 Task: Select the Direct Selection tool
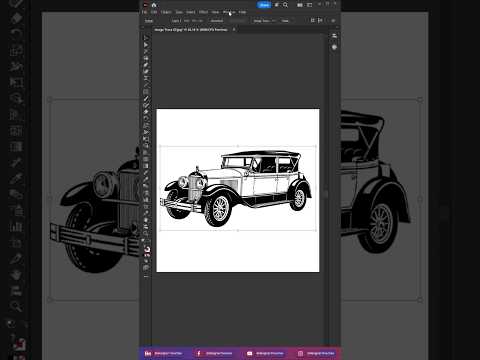coord(146,45)
